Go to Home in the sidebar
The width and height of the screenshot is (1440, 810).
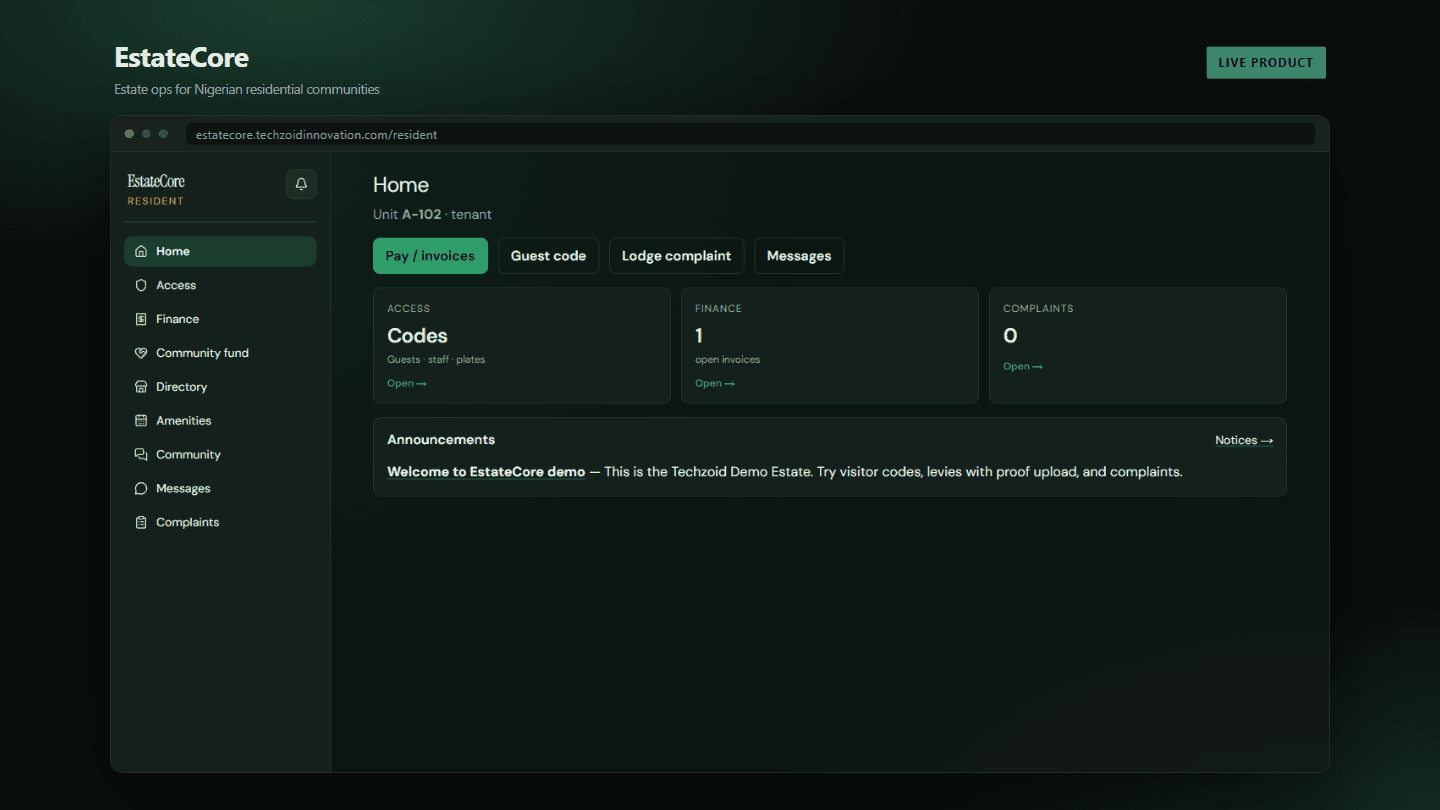click(x=220, y=251)
